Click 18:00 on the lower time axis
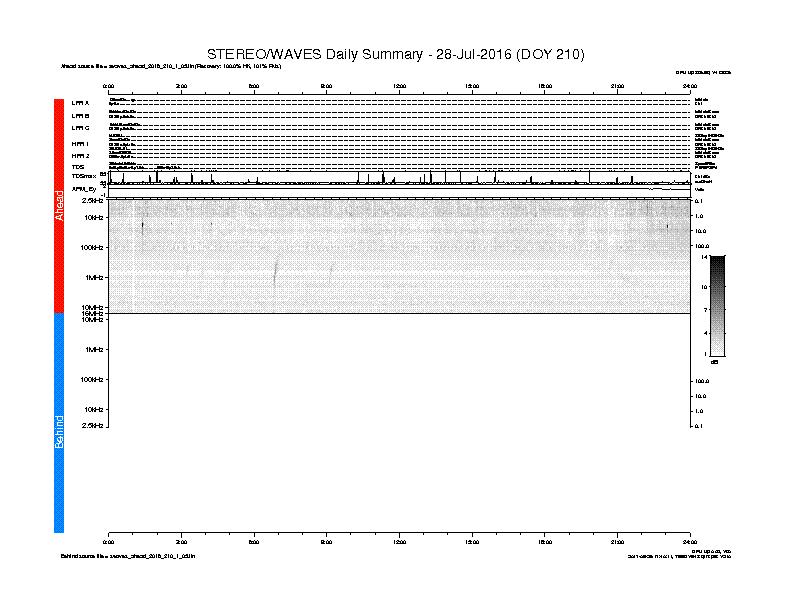This screenshot has height=612, width=792. 545,542
